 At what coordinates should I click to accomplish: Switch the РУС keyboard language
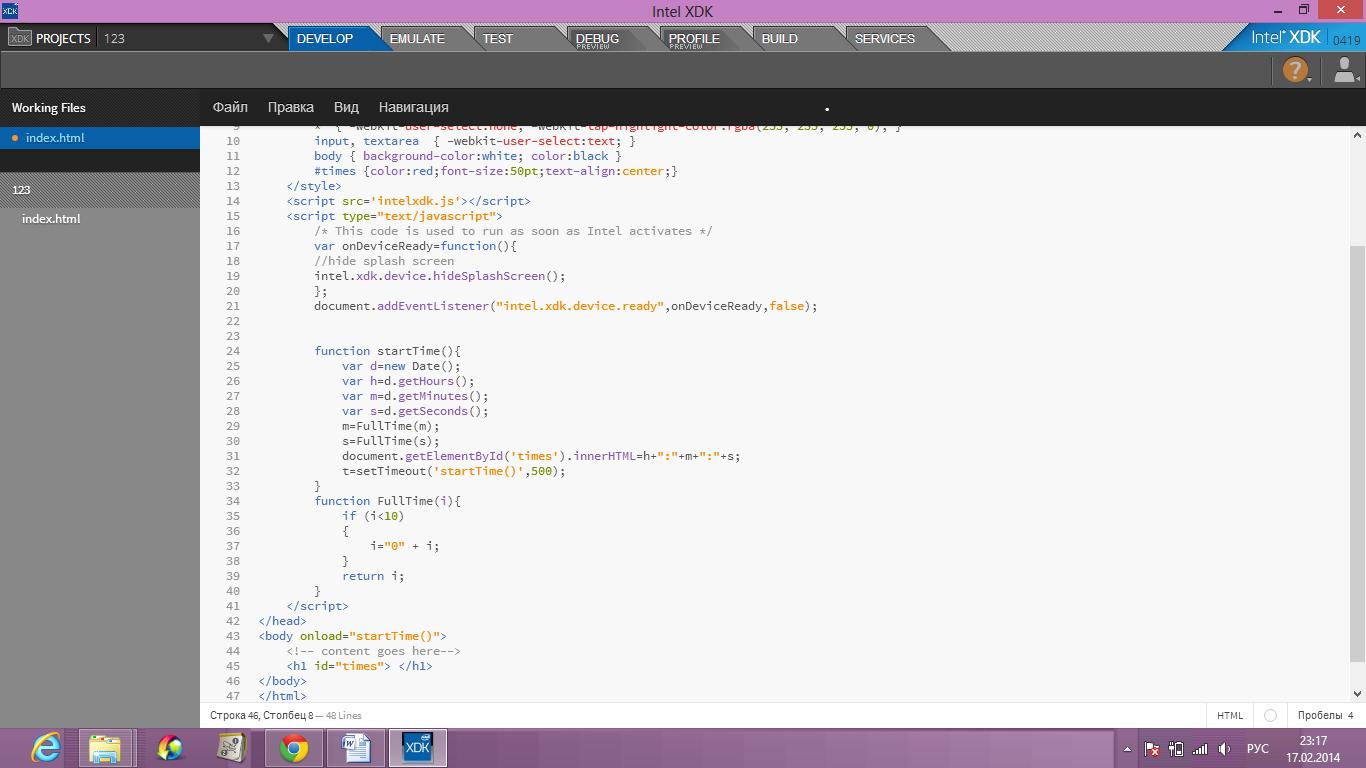1258,749
